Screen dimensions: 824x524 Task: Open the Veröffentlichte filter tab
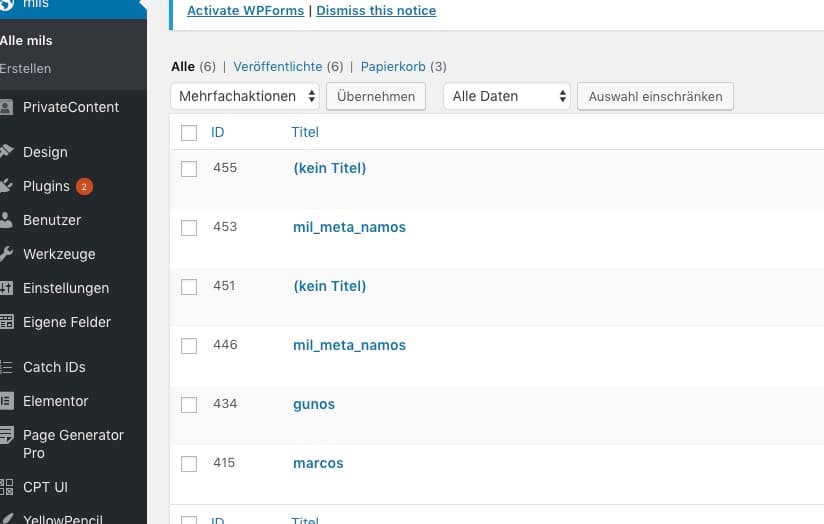tap(278, 67)
